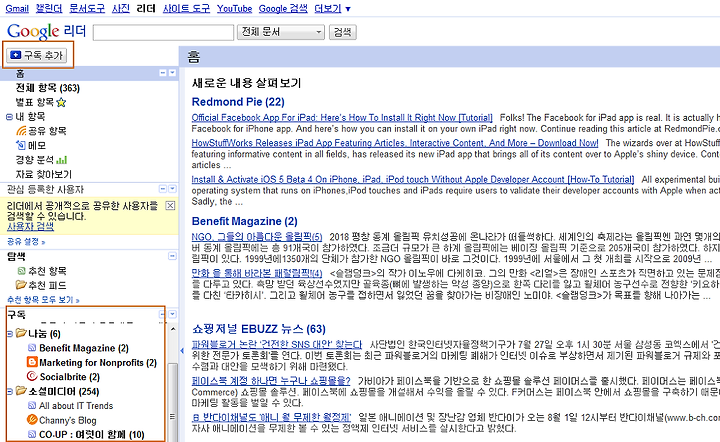
Task: Click the plus icon on 구독 추가 button
Action: click(x=16, y=55)
